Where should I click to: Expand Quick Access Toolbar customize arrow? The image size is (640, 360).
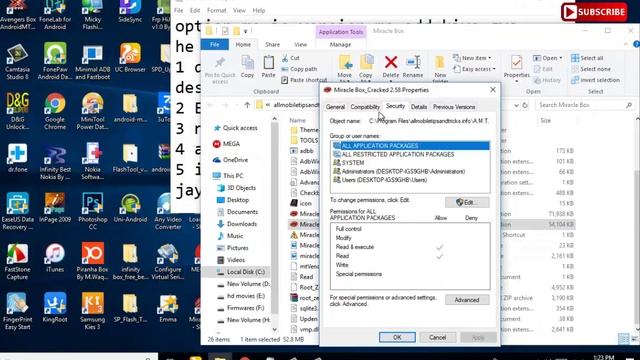246,31
